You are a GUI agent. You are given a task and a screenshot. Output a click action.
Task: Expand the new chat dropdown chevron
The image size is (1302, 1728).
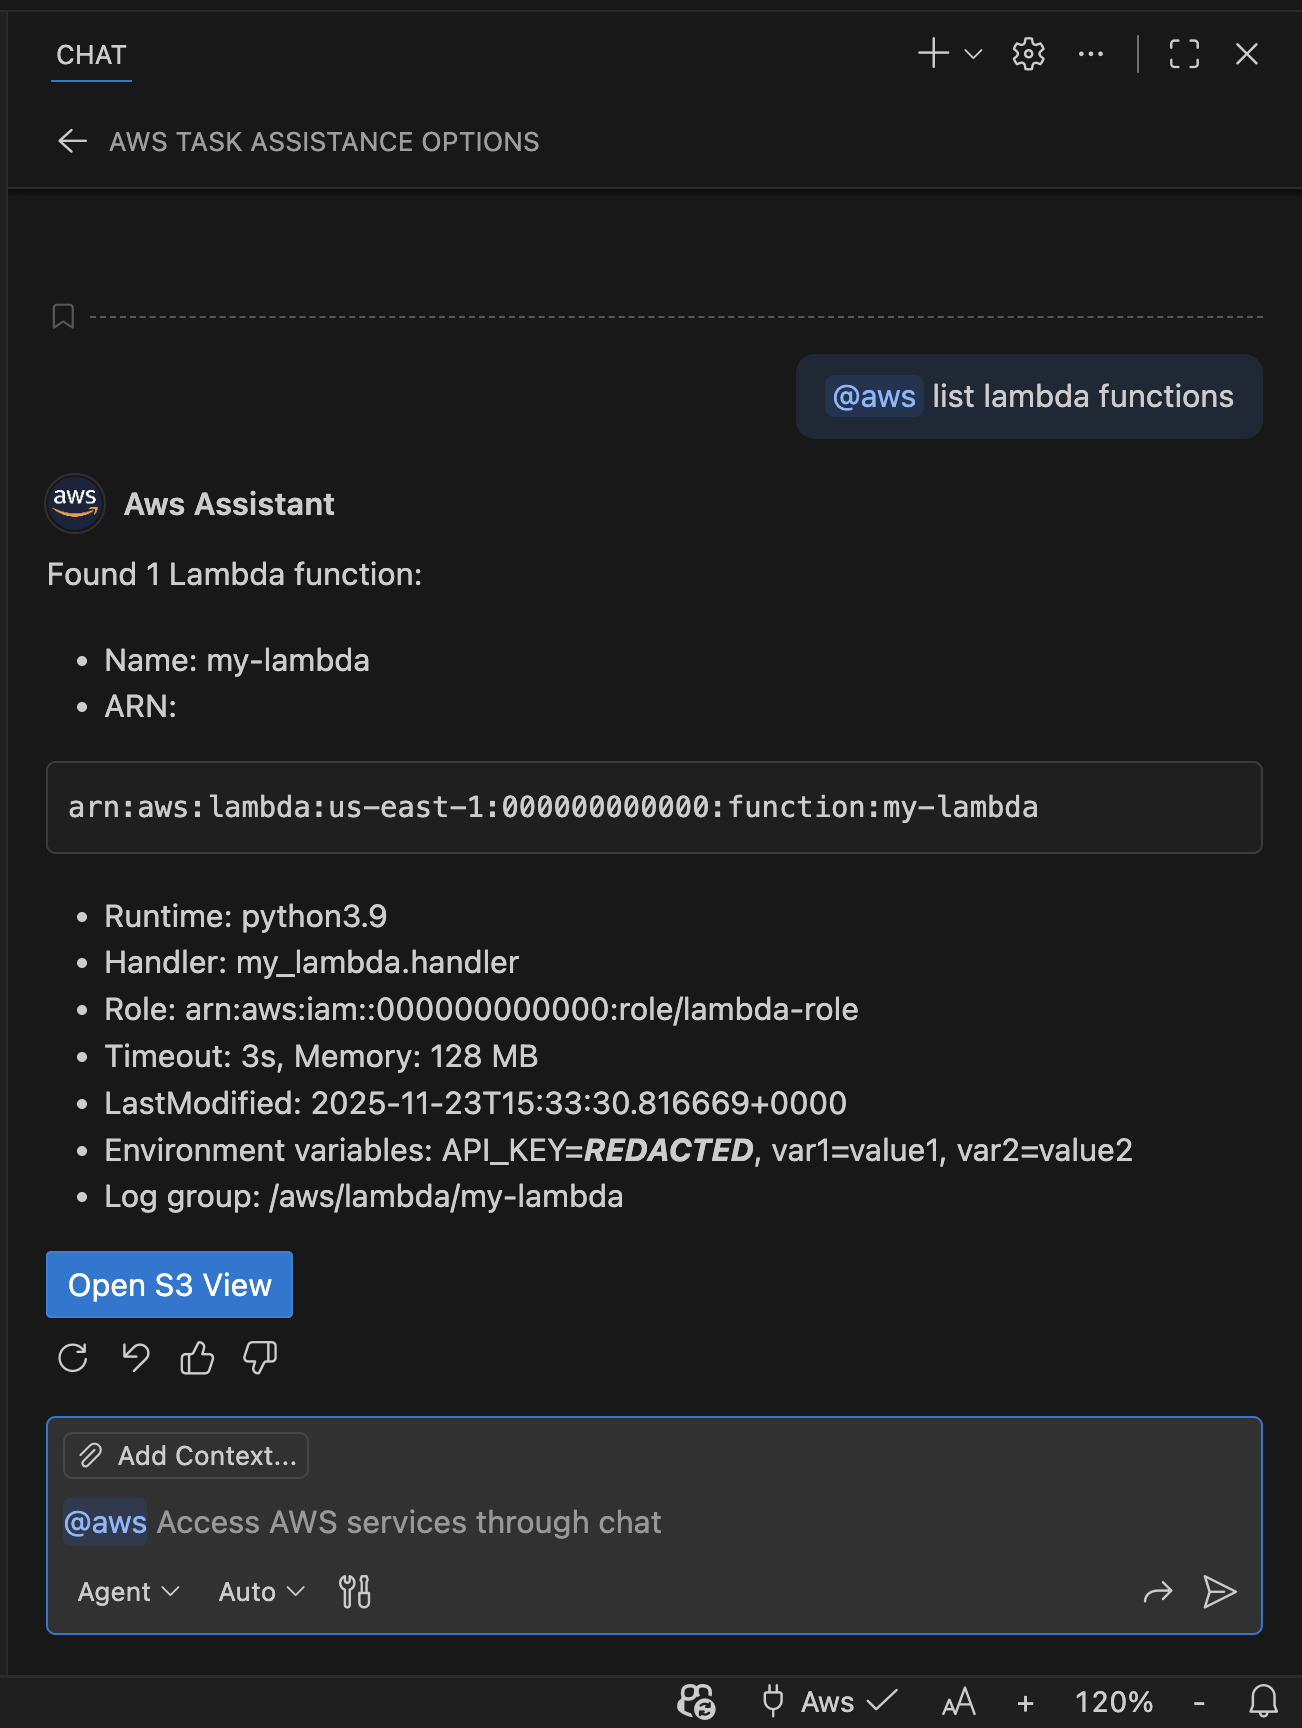[973, 54]
